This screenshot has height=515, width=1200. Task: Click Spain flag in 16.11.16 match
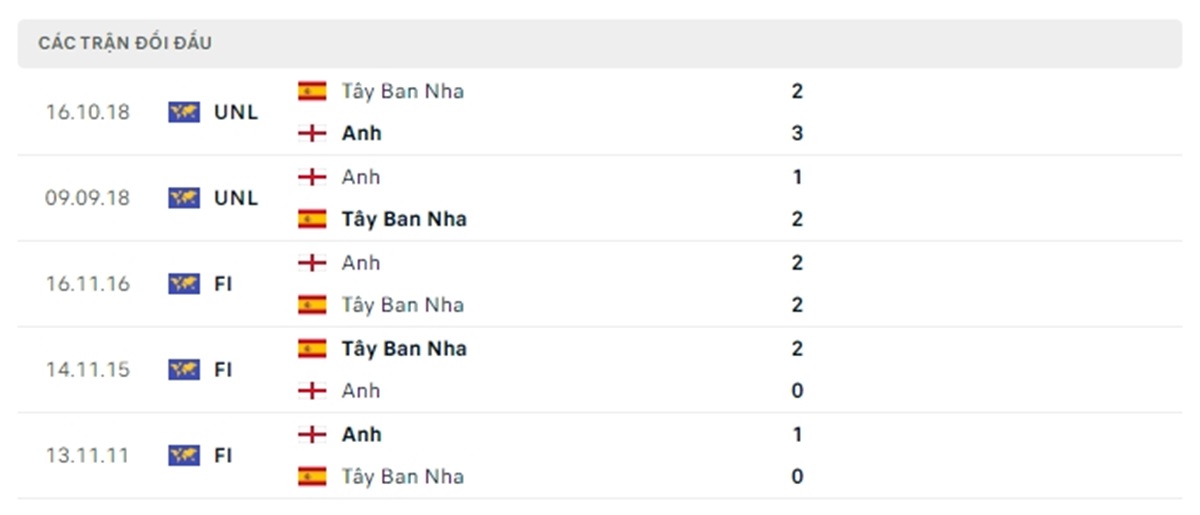pos(312,304)
